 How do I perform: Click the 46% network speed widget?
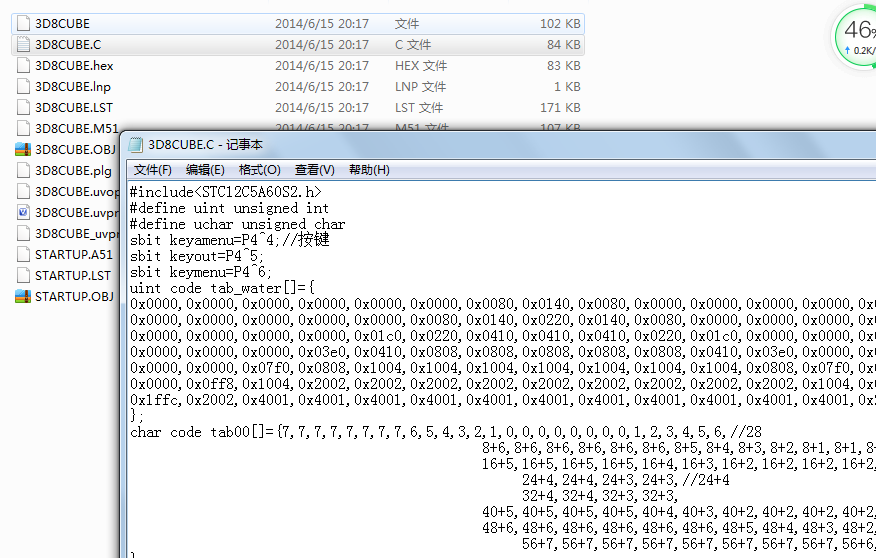(855, 37)
